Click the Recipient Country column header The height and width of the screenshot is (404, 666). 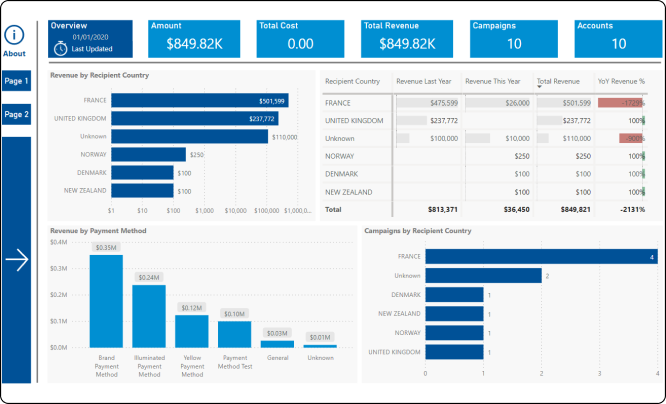pyautogui.click(x=353, y=81)
